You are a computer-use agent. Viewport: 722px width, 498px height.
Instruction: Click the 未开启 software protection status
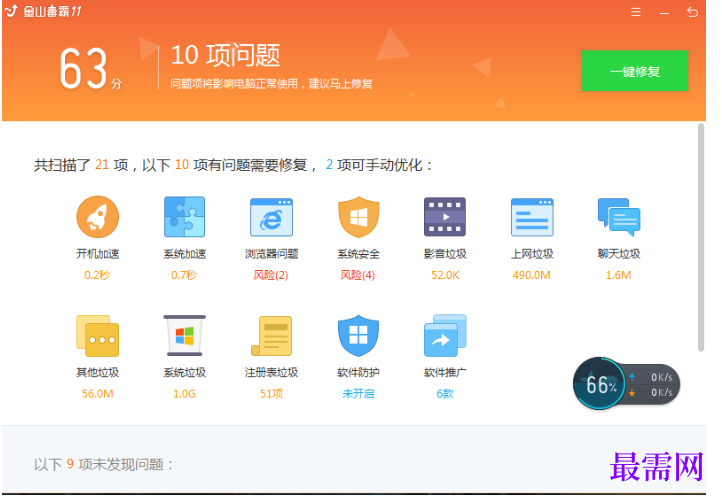(x=358, y=394)
